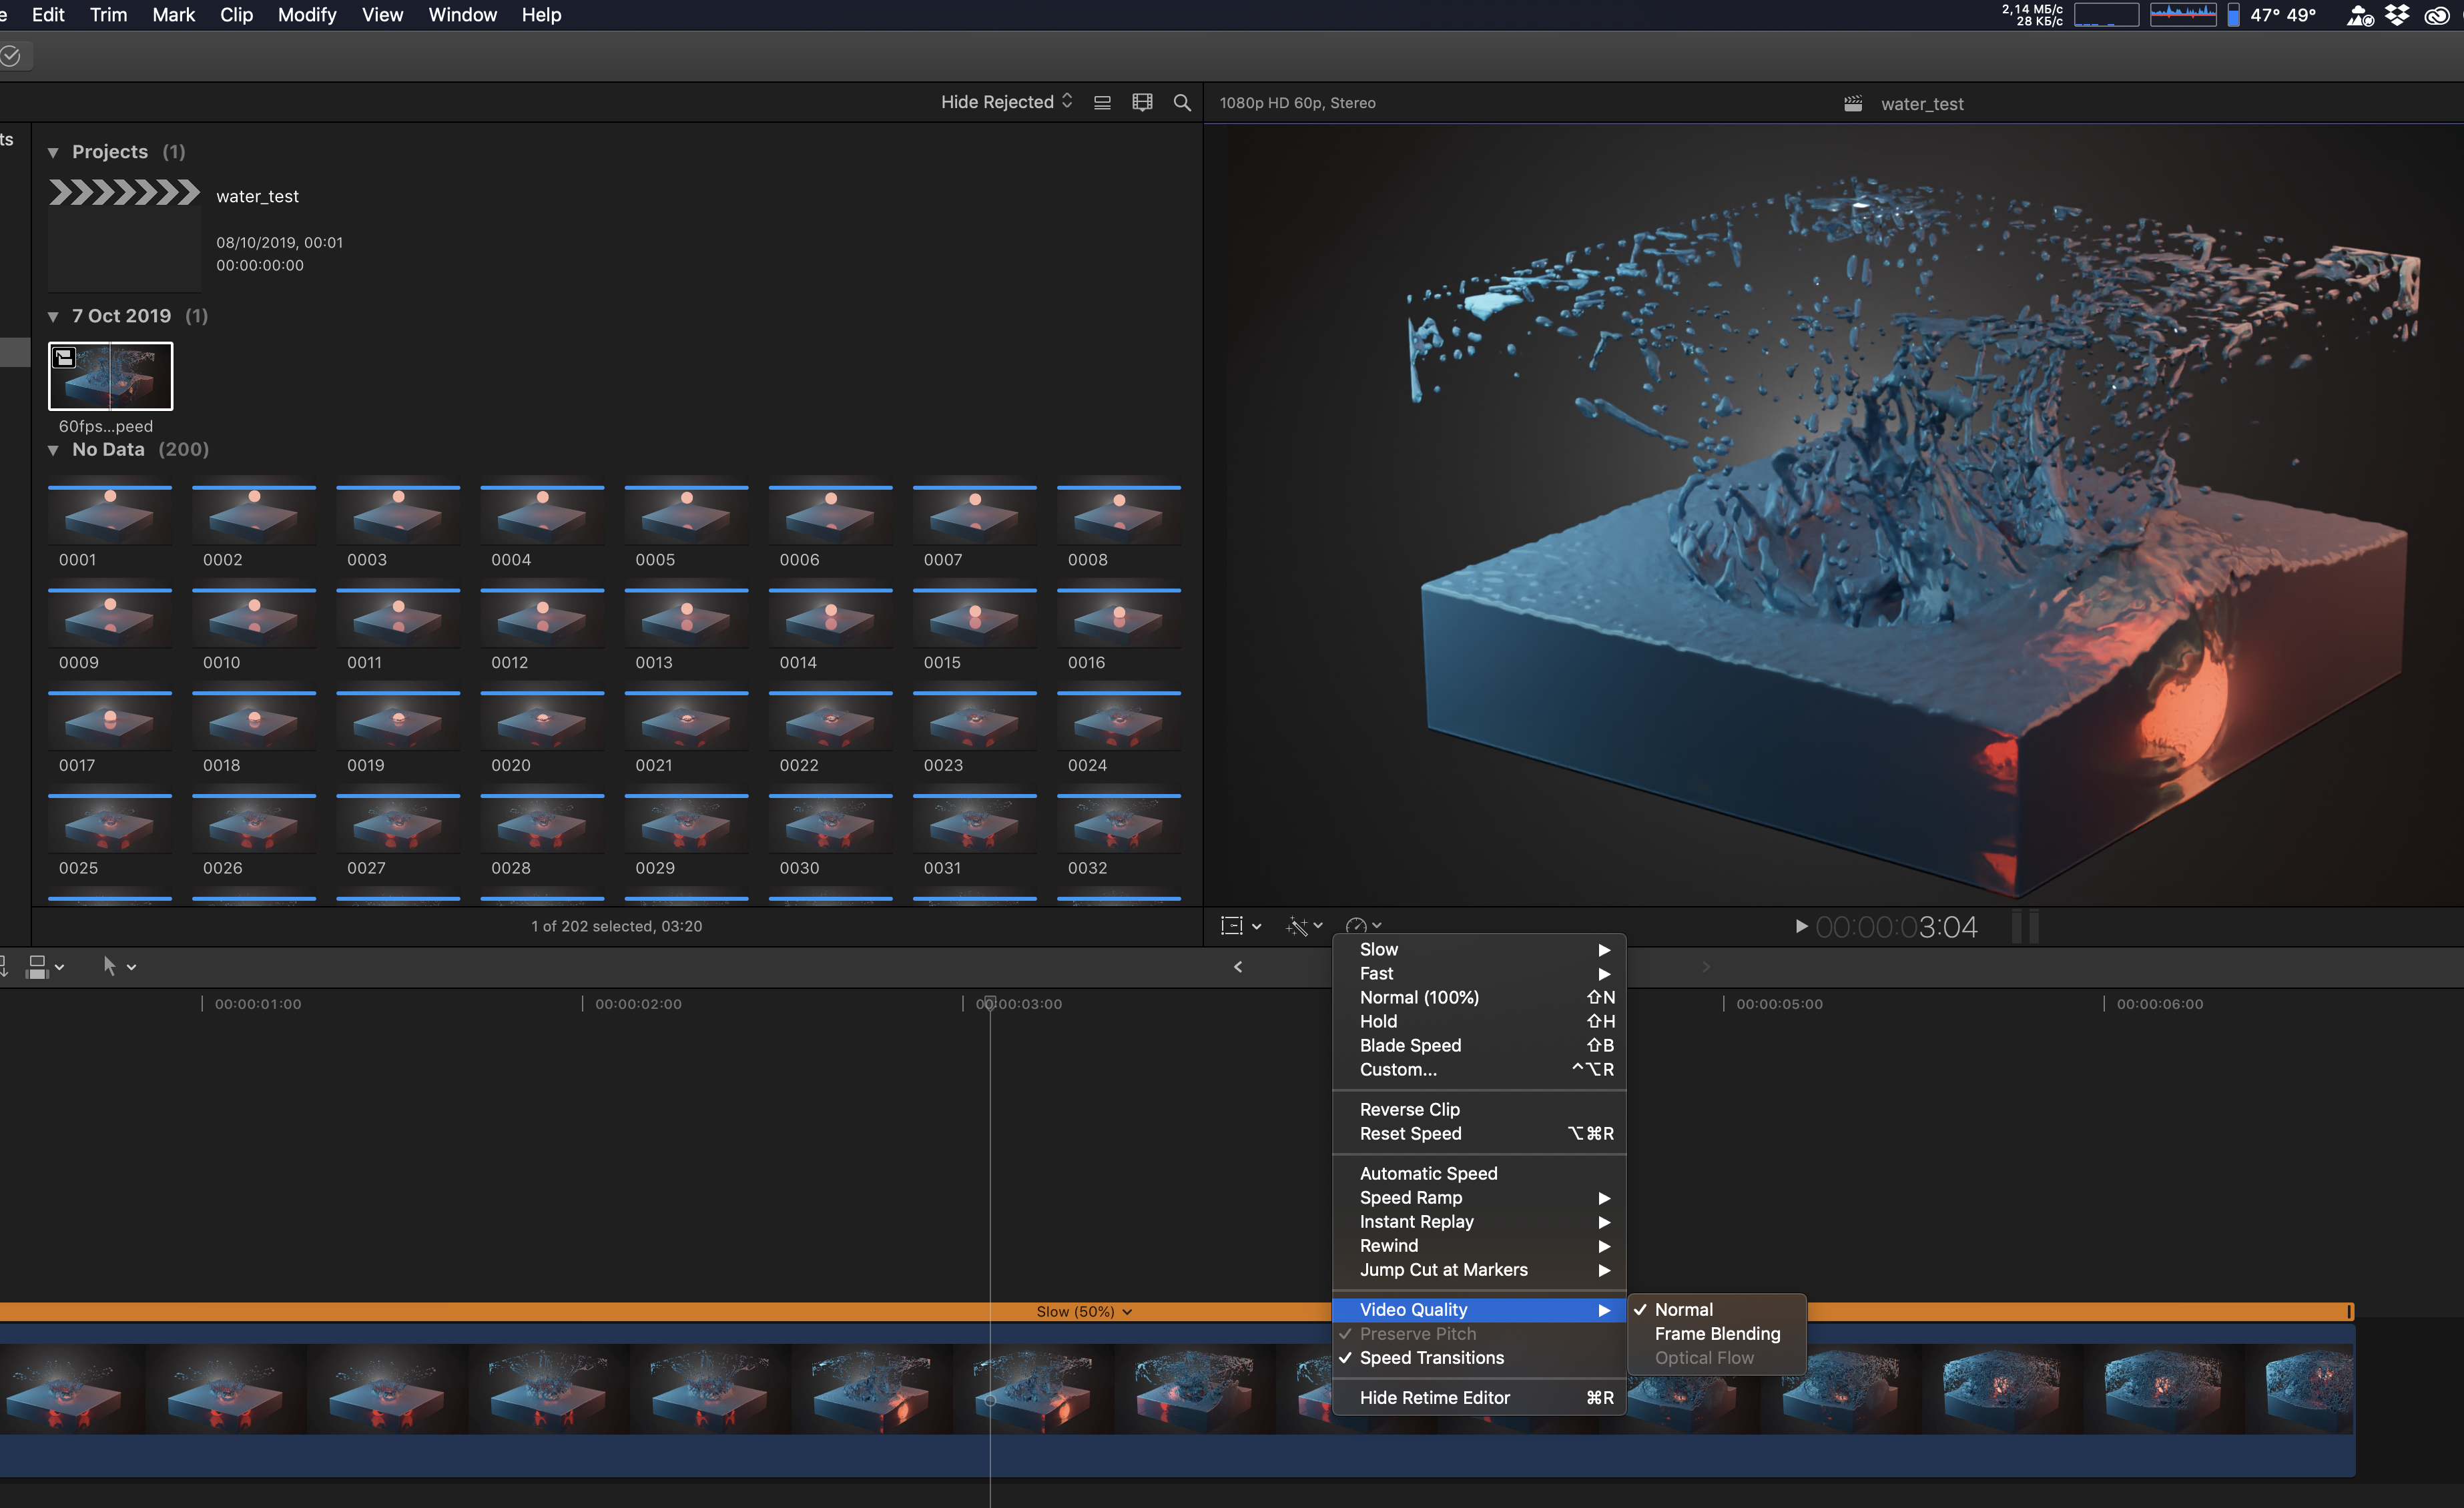Select the 60fps...peed clip thumbnail
This screenshot has width=2464, height=1508.
pos(110,376)
